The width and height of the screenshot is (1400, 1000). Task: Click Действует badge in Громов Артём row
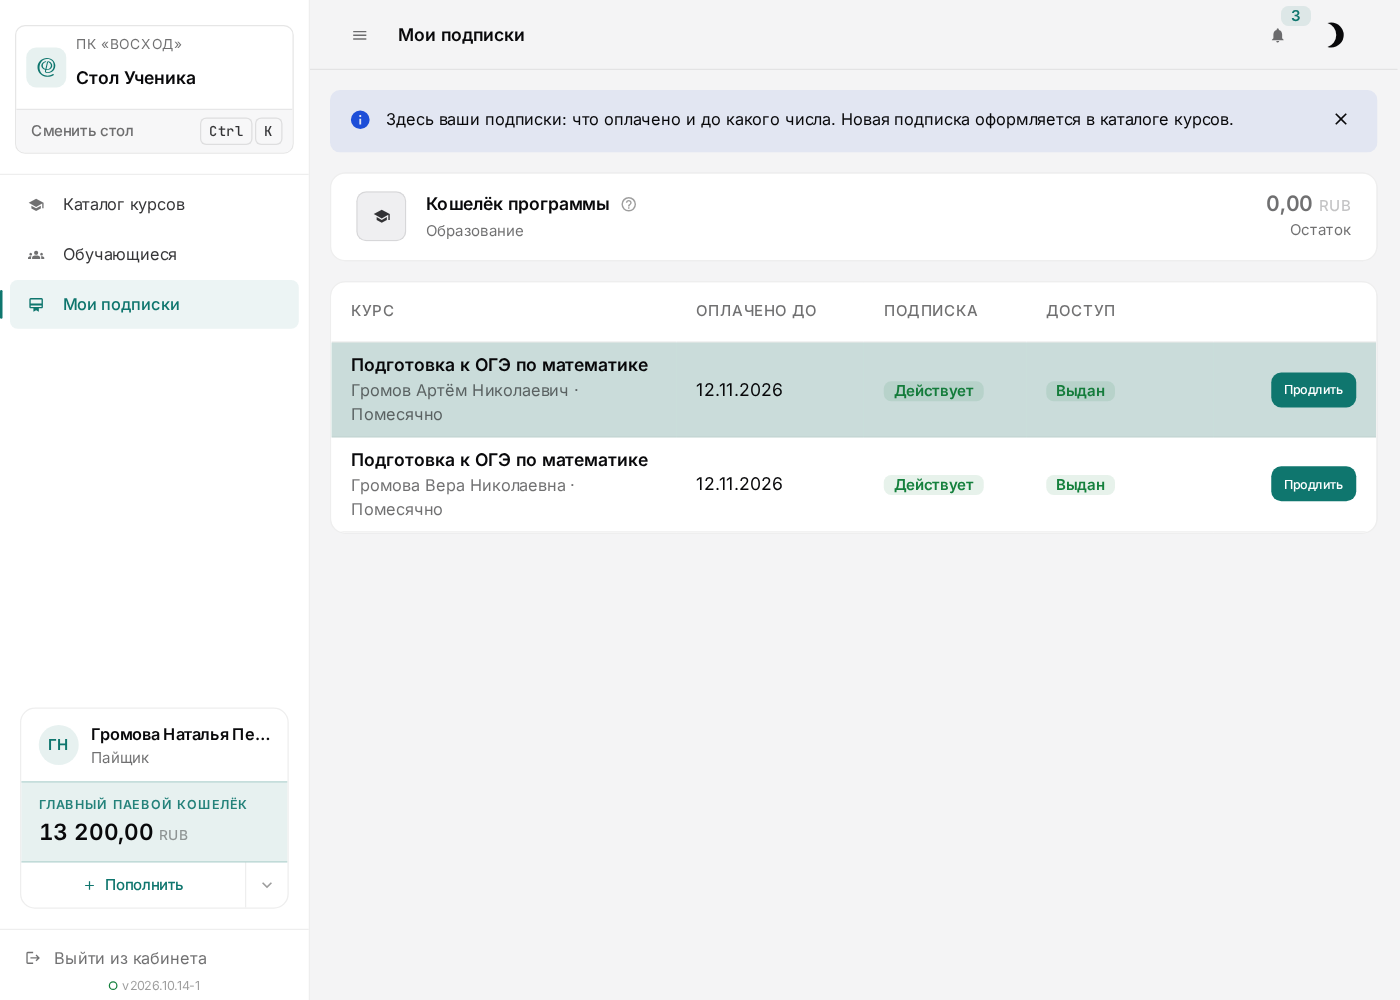(933, 391)
